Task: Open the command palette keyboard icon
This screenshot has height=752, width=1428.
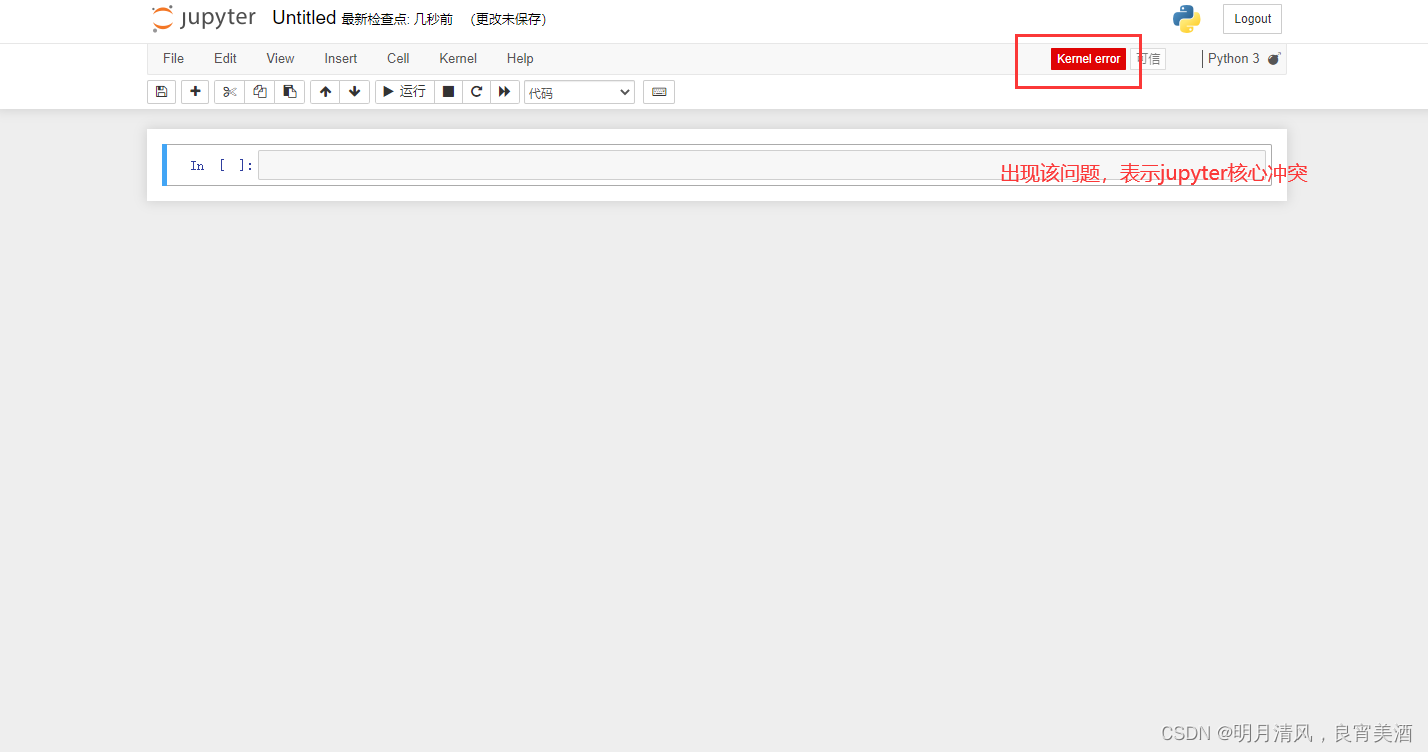Action: [659, 92]
